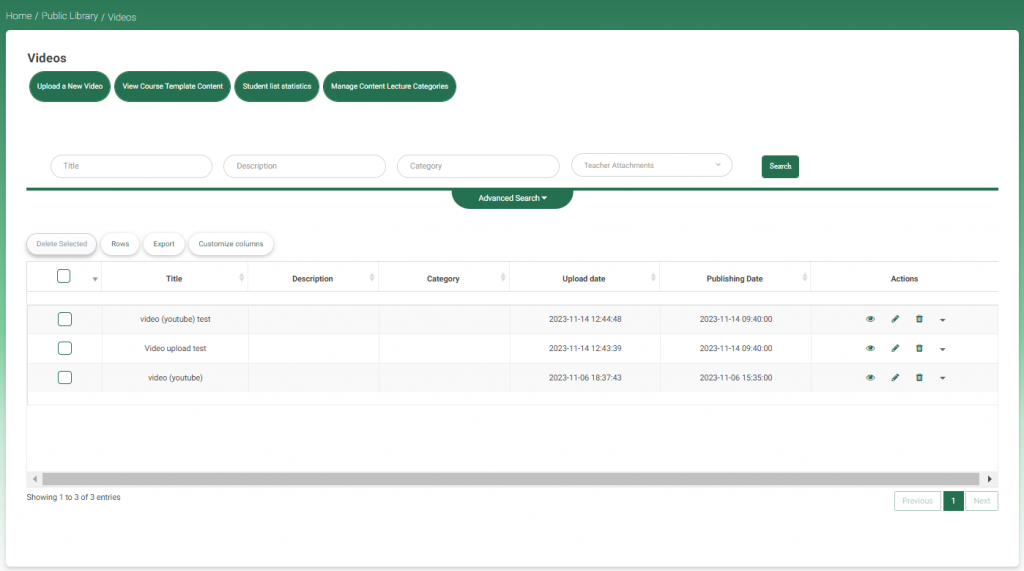Go to Next page

(982, 501)
